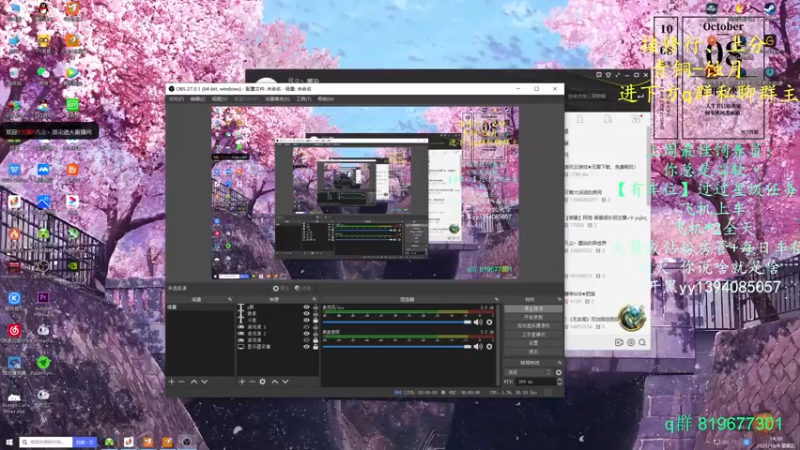Viewport: 800px width, 450px height.
Task: Move the scene down with the arrow icon
Action: [x=204, y=381]
